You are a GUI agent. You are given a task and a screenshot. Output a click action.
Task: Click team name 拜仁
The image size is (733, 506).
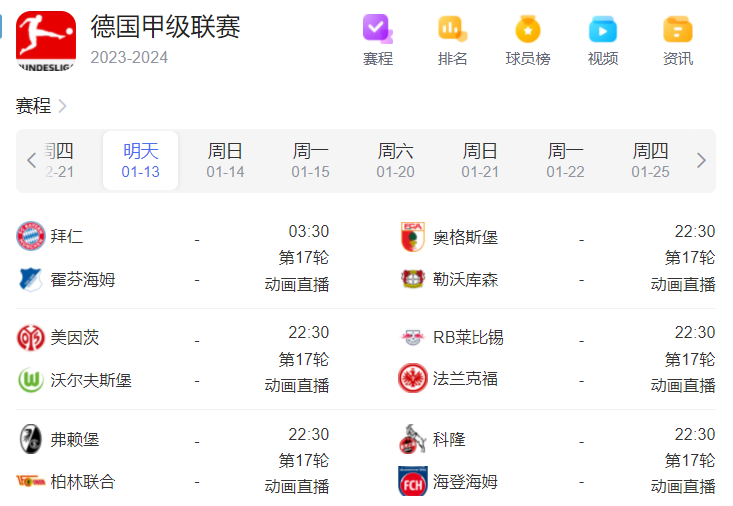pos(67,236)
